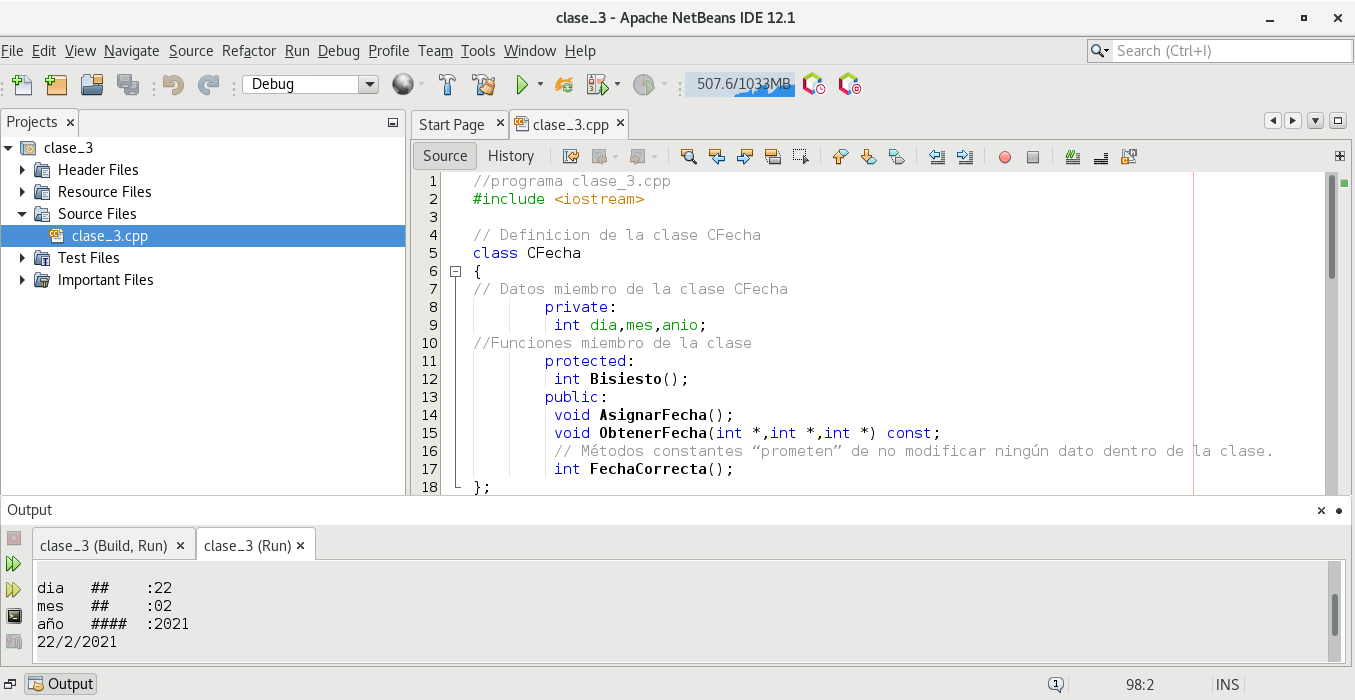Click the Build Project hammer icon
1355x700 pixels.
[x=447, y=85]
